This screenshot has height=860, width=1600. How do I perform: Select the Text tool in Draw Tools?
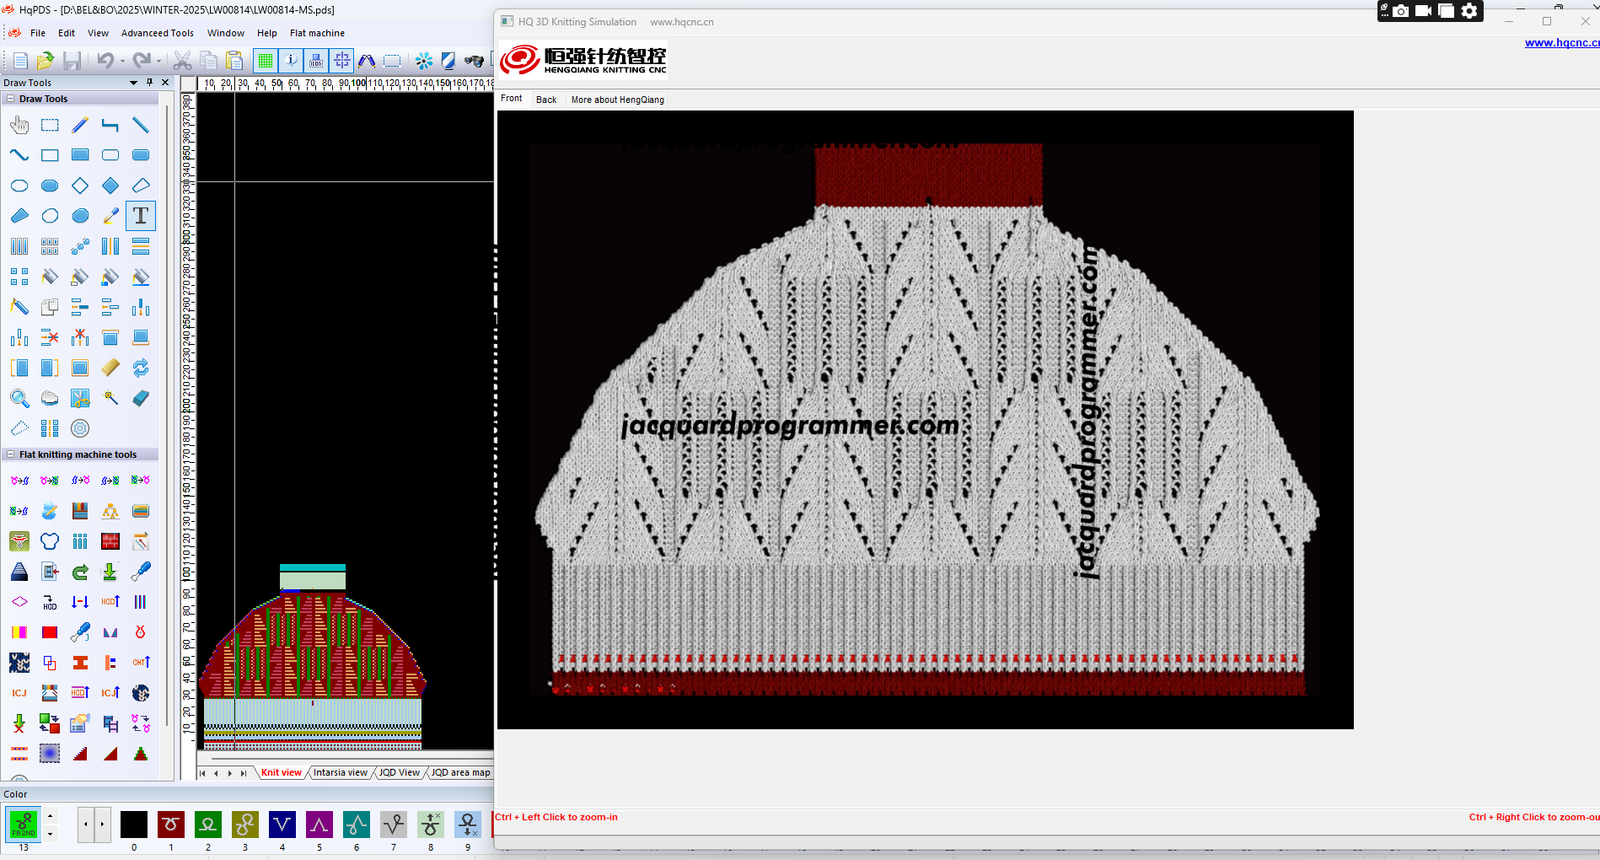tap(140, 216)
